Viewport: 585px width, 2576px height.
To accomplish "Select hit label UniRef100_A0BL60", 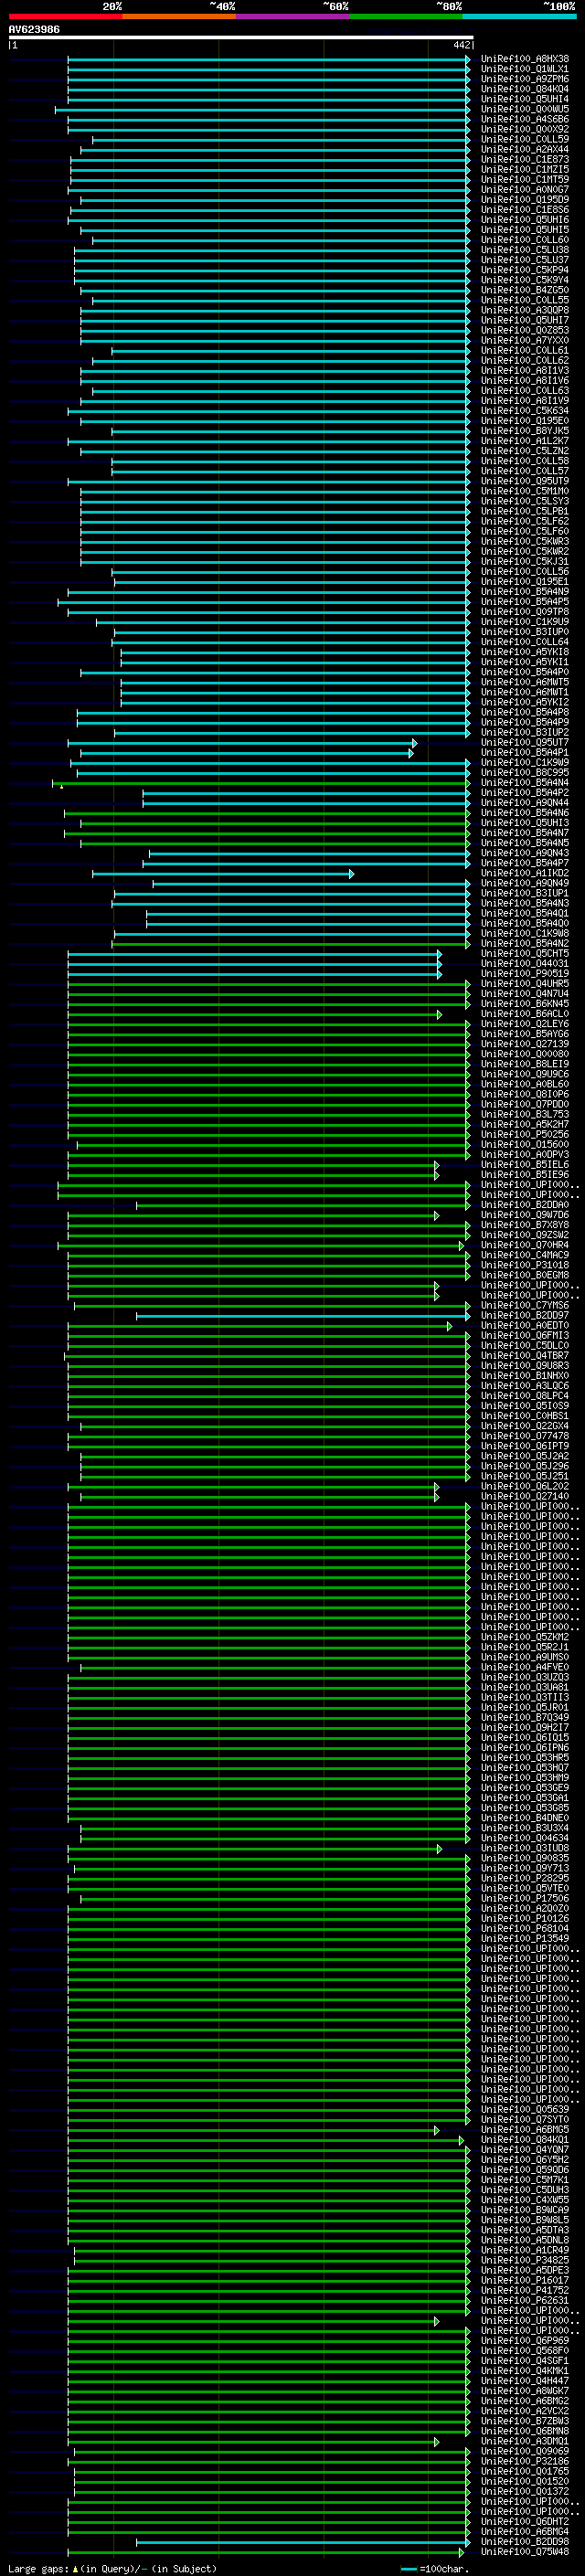I will tap(525, 1085).
